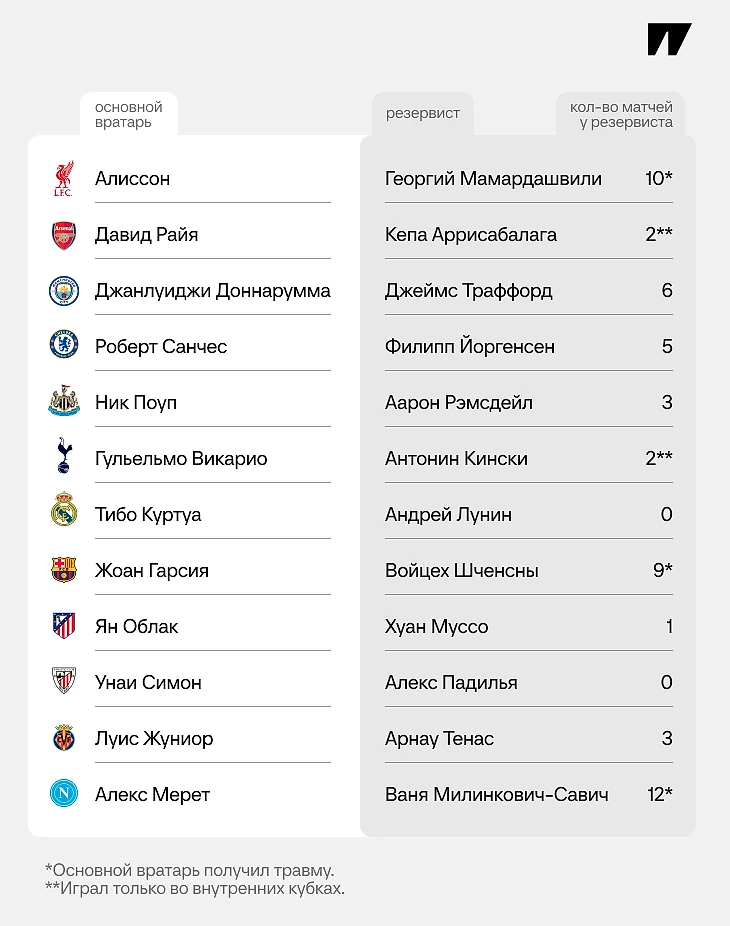The width and height of the screenshot is (730, 926).
Task: Click the name Джанлуиджи Доннарумма
Action: click(x=212, y=291)
